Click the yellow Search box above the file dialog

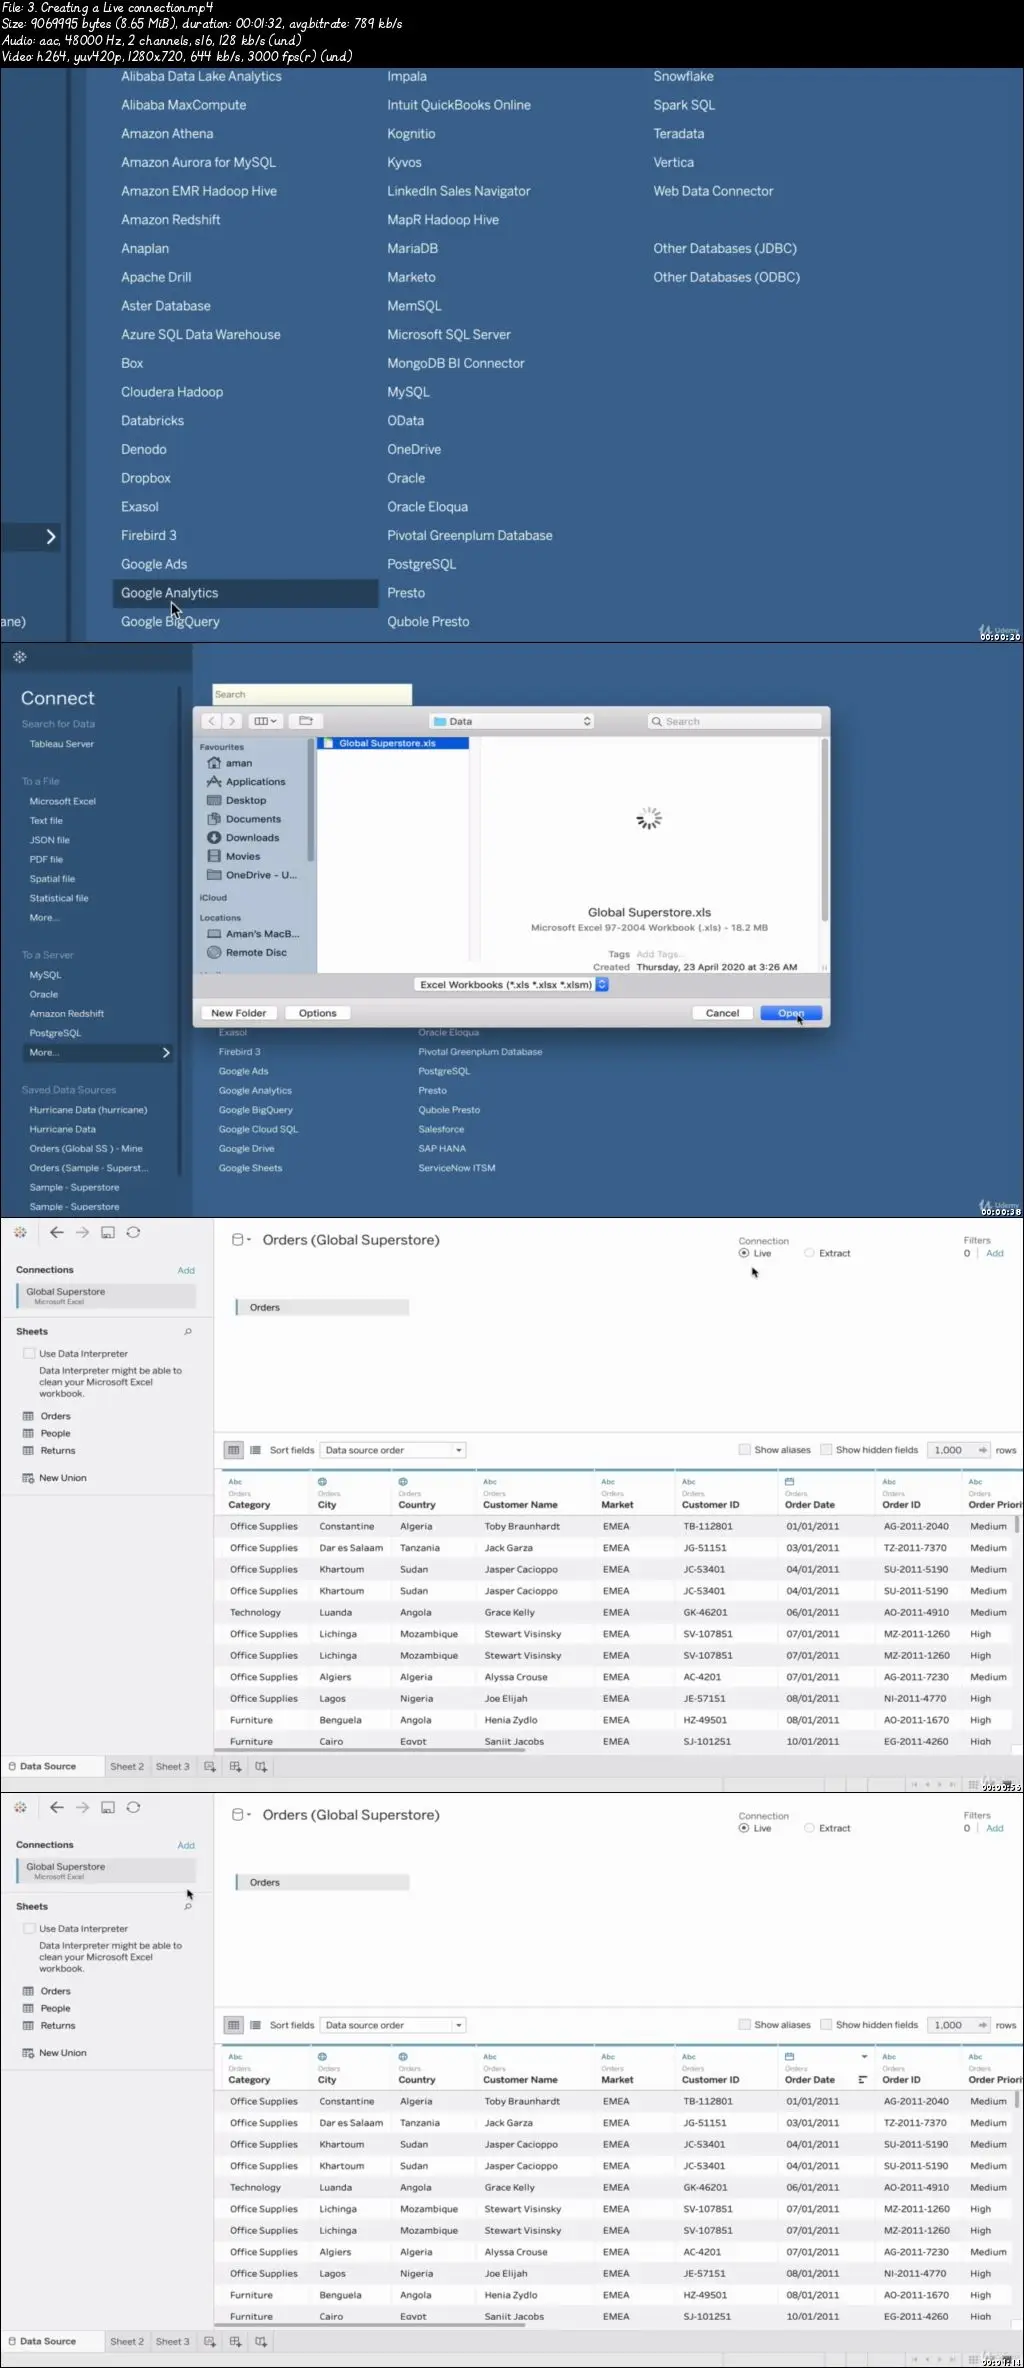coord(312,694)
